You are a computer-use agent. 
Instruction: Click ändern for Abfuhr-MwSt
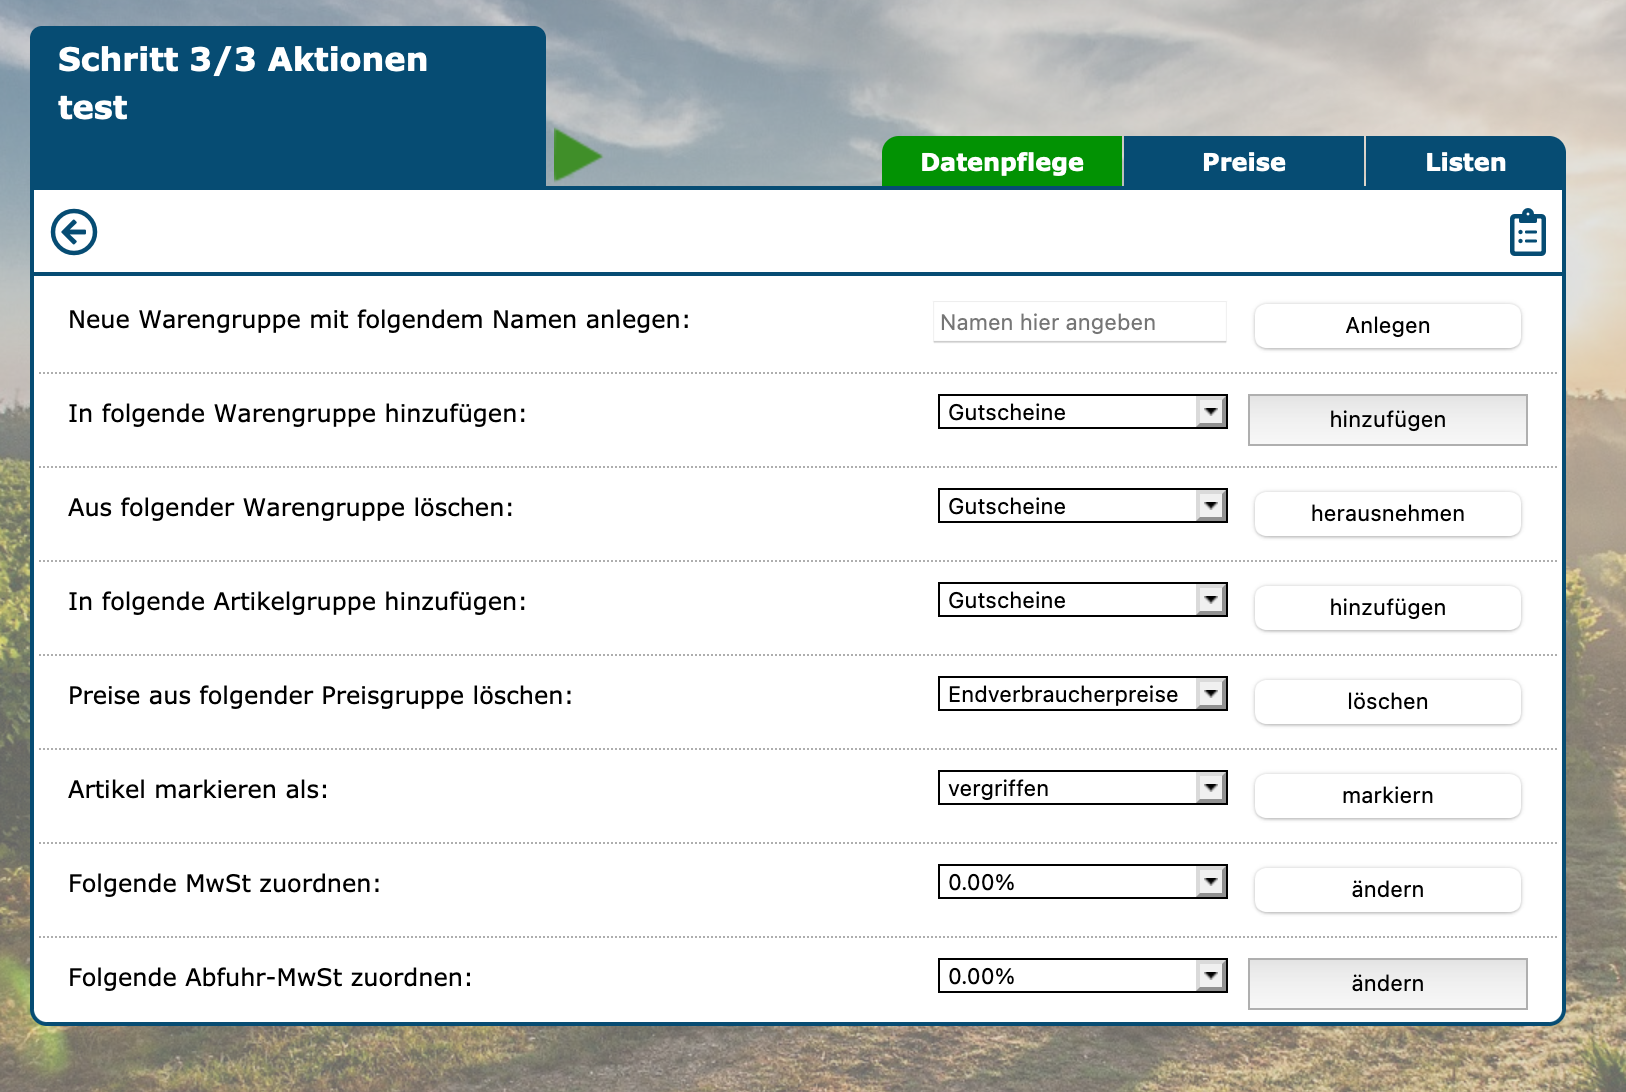[x=1387, y=984]
